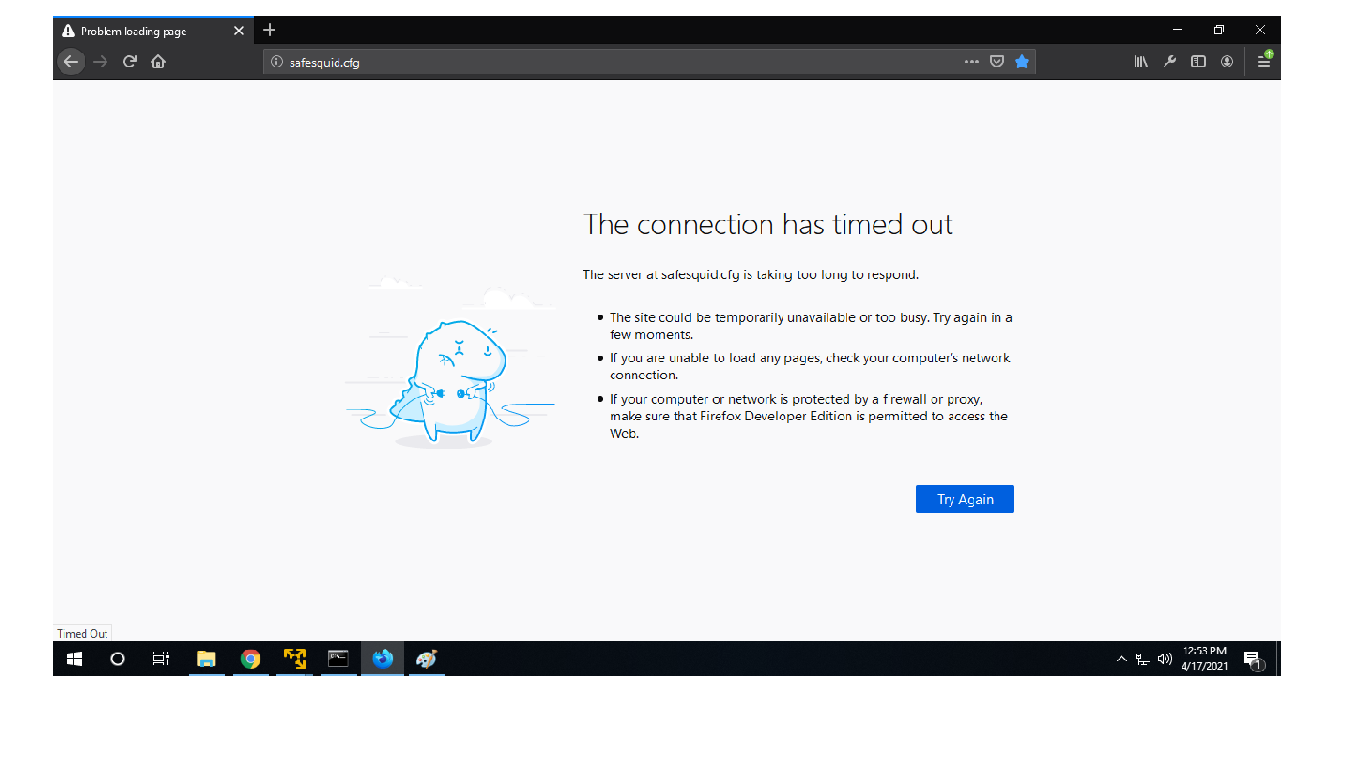Reload the current page

[x=130, y=61]
